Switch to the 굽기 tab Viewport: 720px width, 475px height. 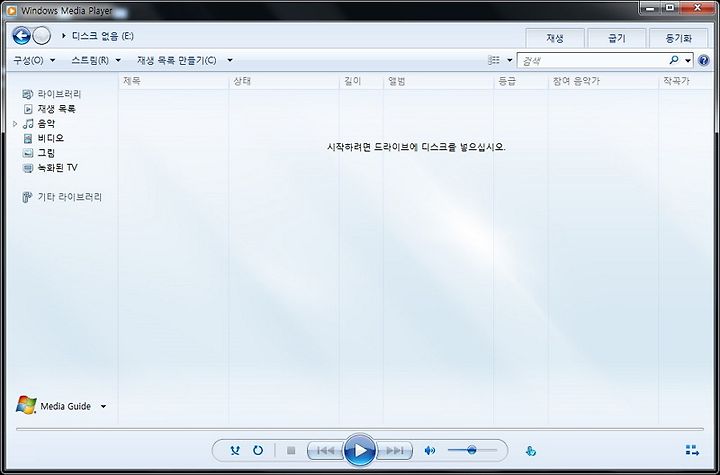point(617,38)
